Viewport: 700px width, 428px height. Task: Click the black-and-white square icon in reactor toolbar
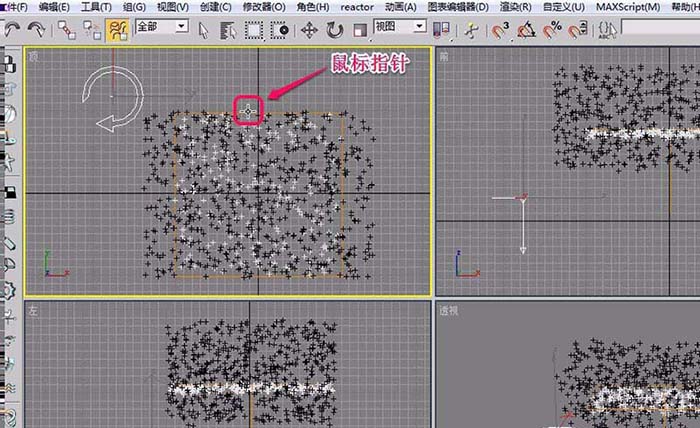point(9,192)
